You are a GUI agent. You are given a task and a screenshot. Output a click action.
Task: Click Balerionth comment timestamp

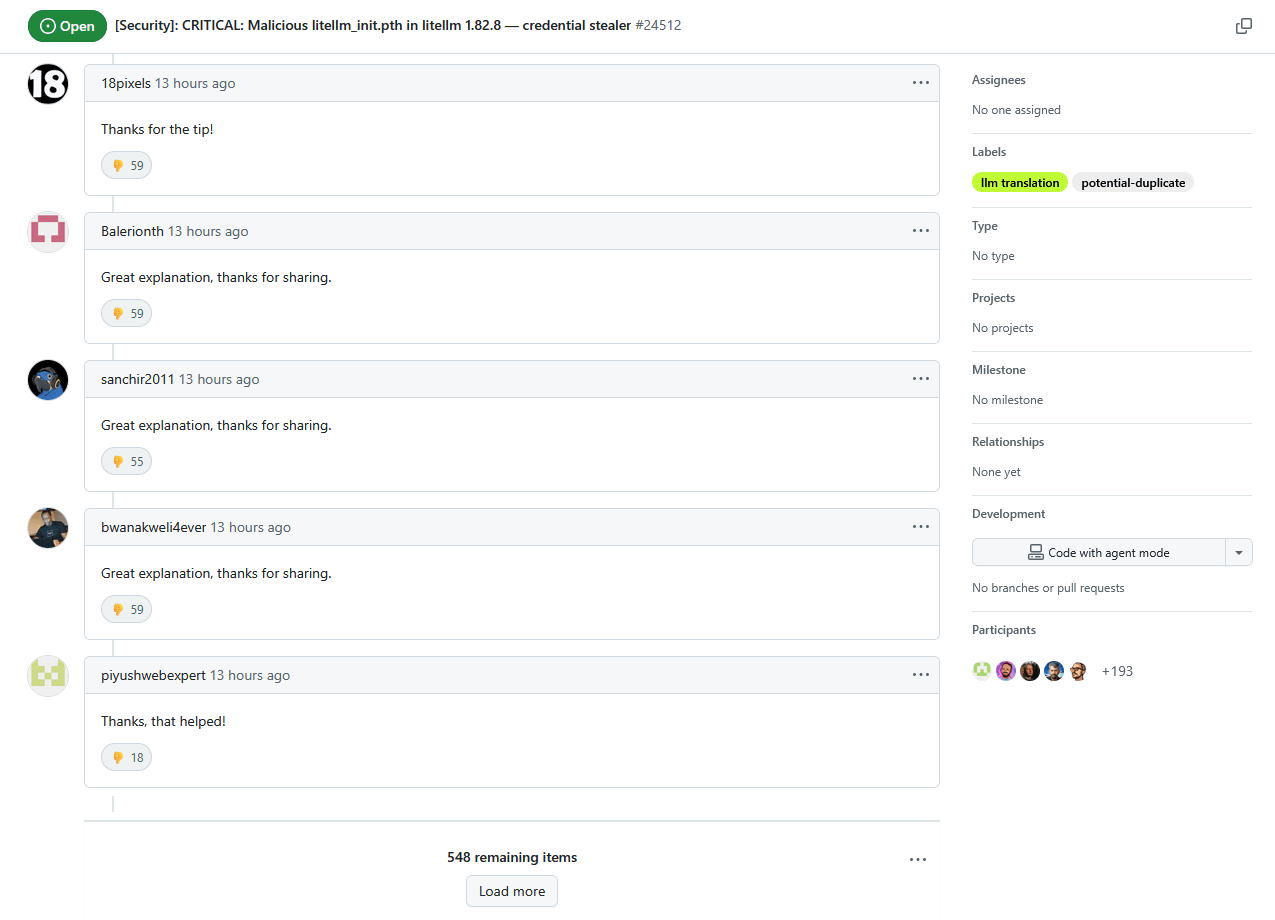[208, 231]
